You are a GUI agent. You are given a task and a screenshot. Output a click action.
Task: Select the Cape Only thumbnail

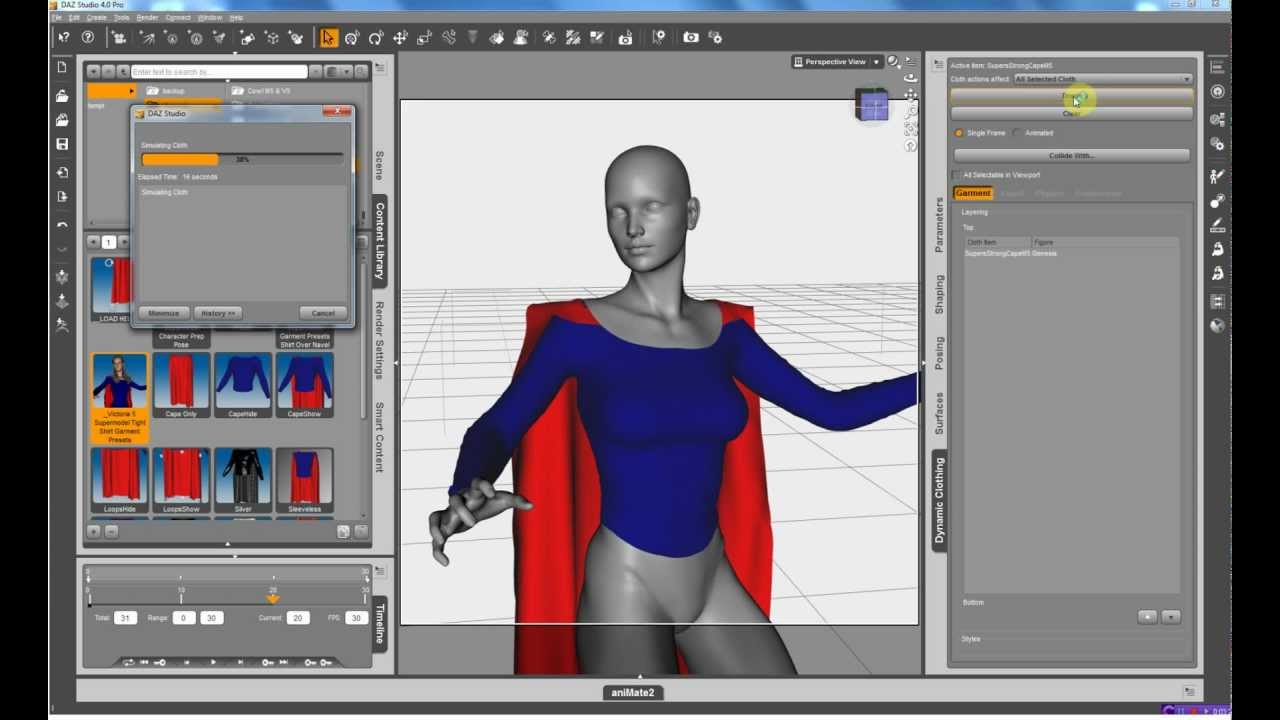[x=181, y=385]
